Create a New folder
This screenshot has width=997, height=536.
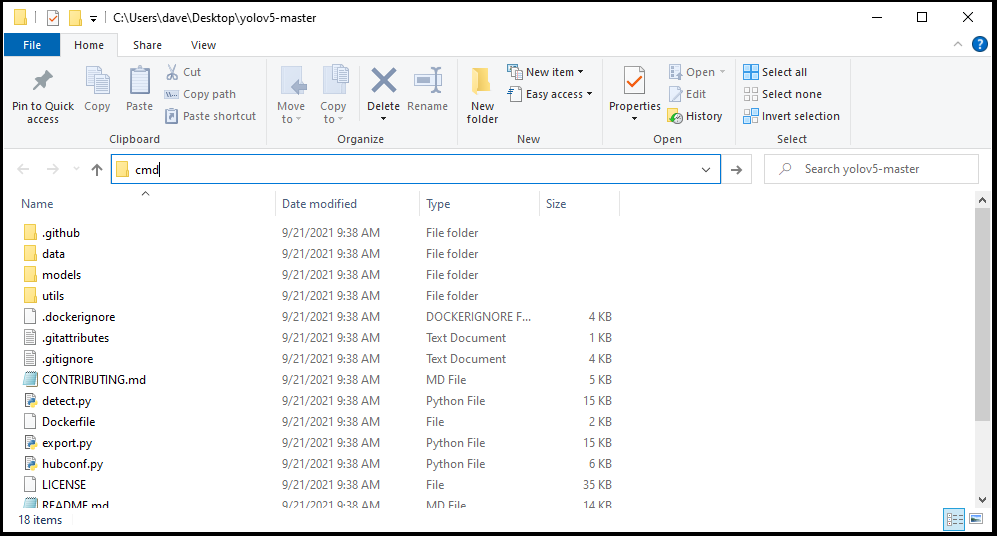(x=482, y=95)
